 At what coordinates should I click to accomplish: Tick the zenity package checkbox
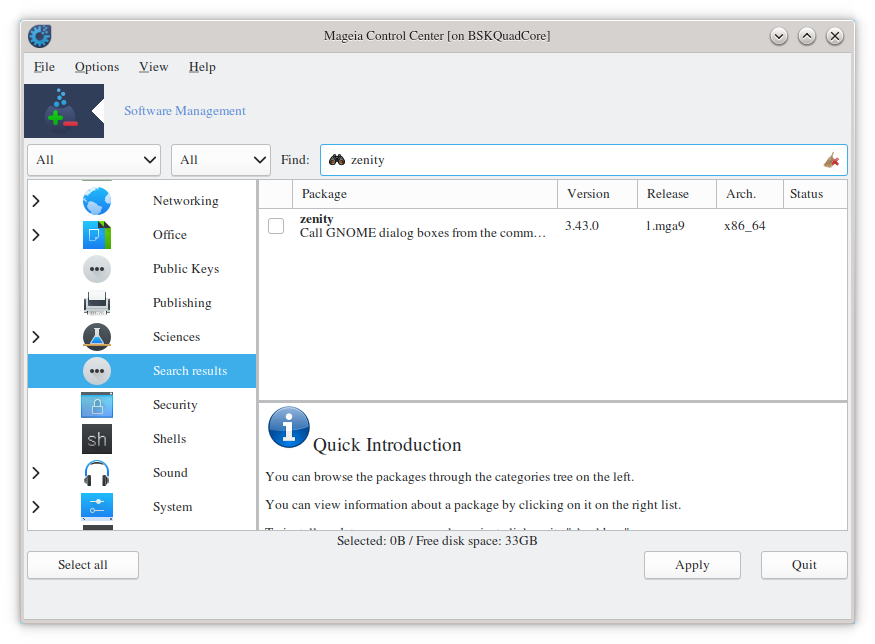pos(276,226)
